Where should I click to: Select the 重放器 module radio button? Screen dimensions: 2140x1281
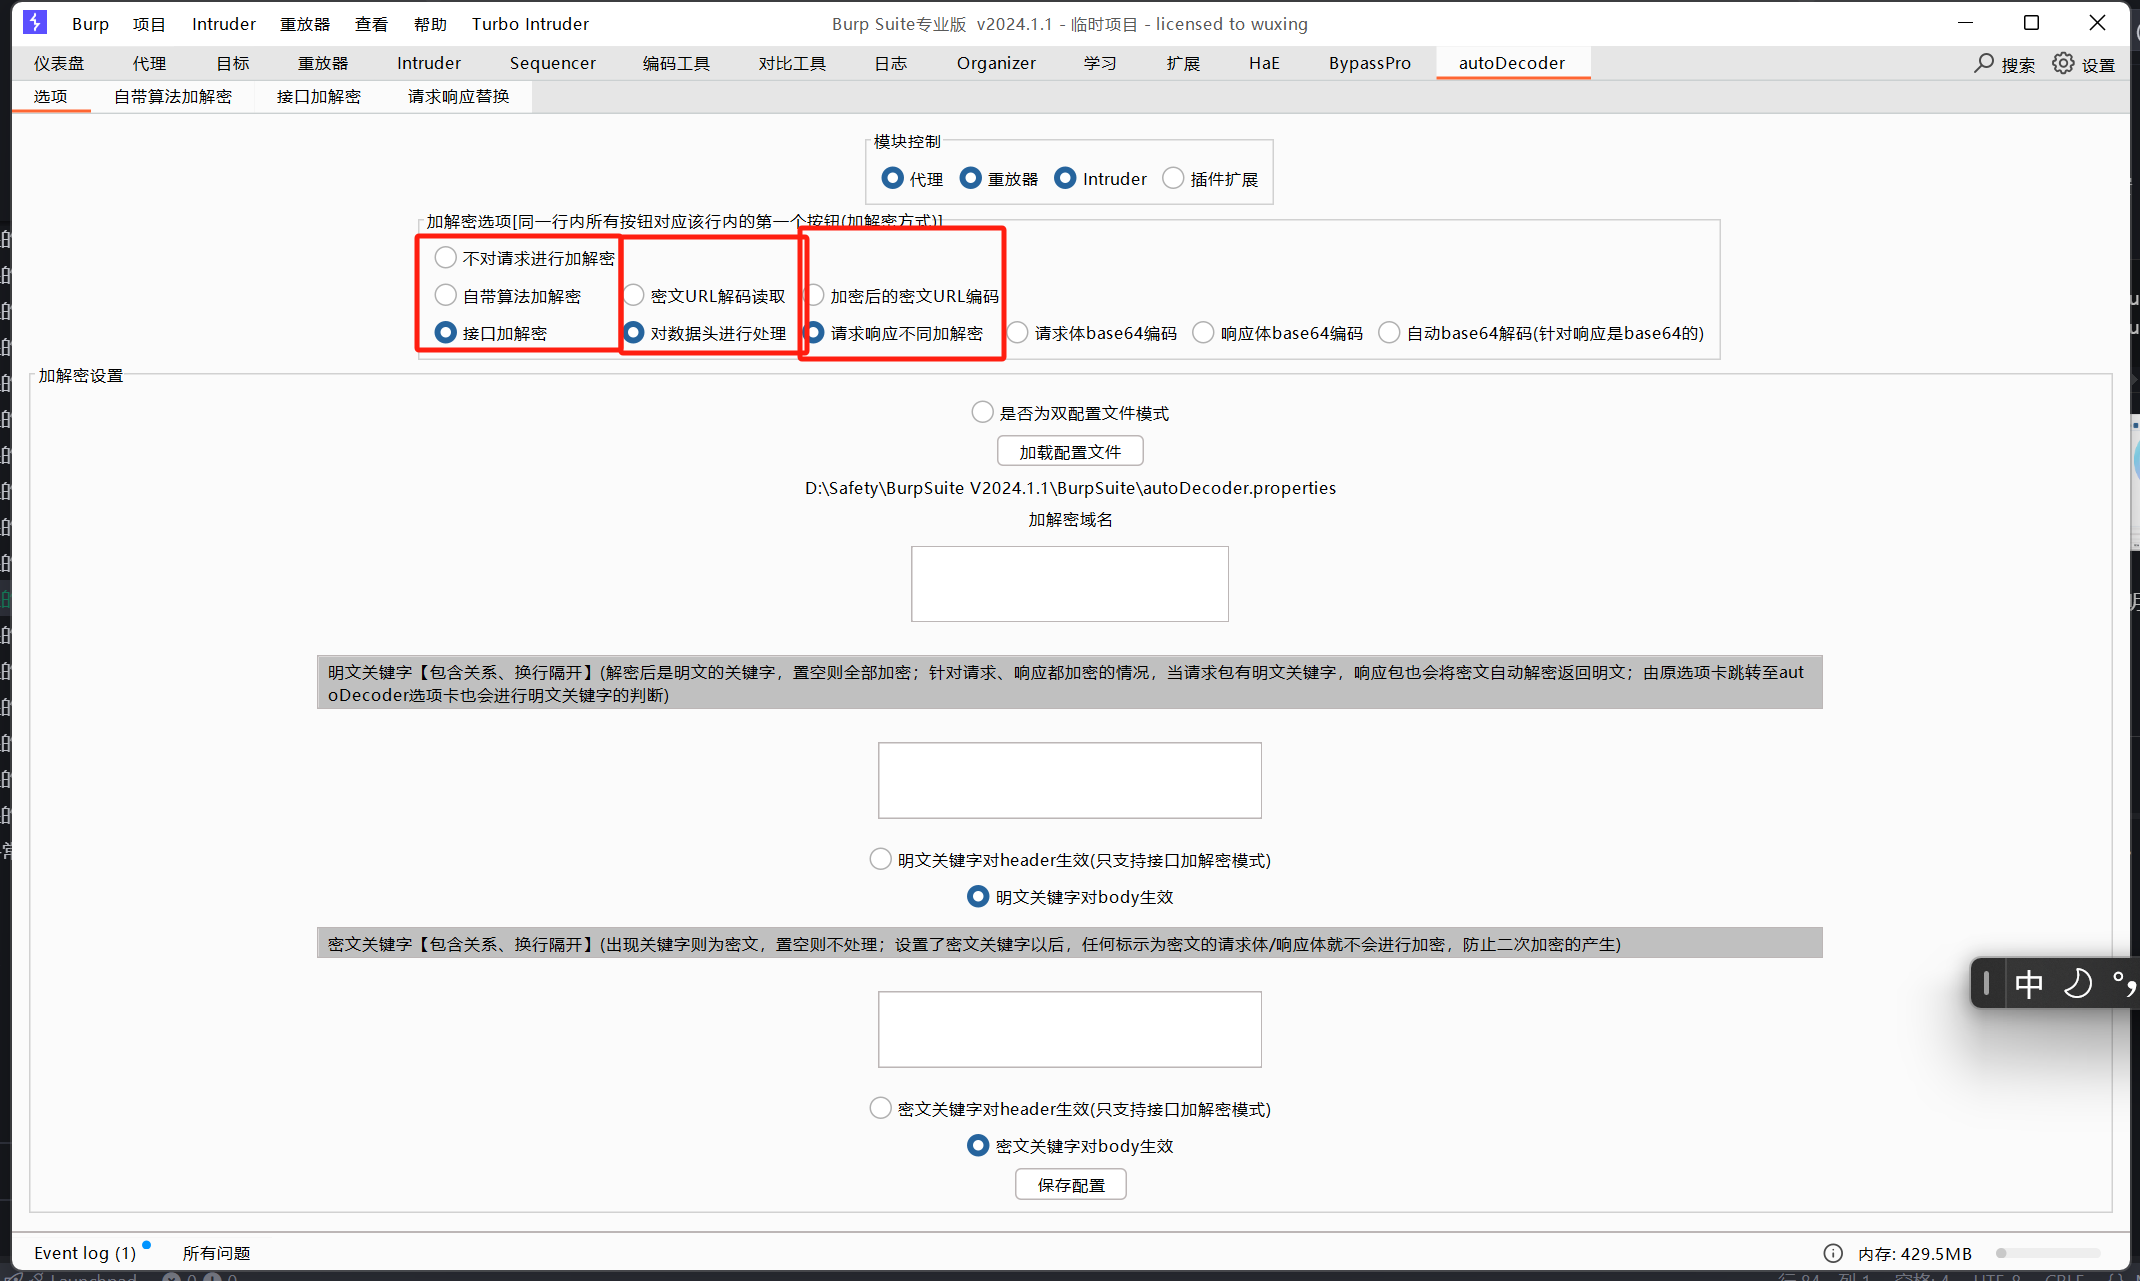pos(970,178)
